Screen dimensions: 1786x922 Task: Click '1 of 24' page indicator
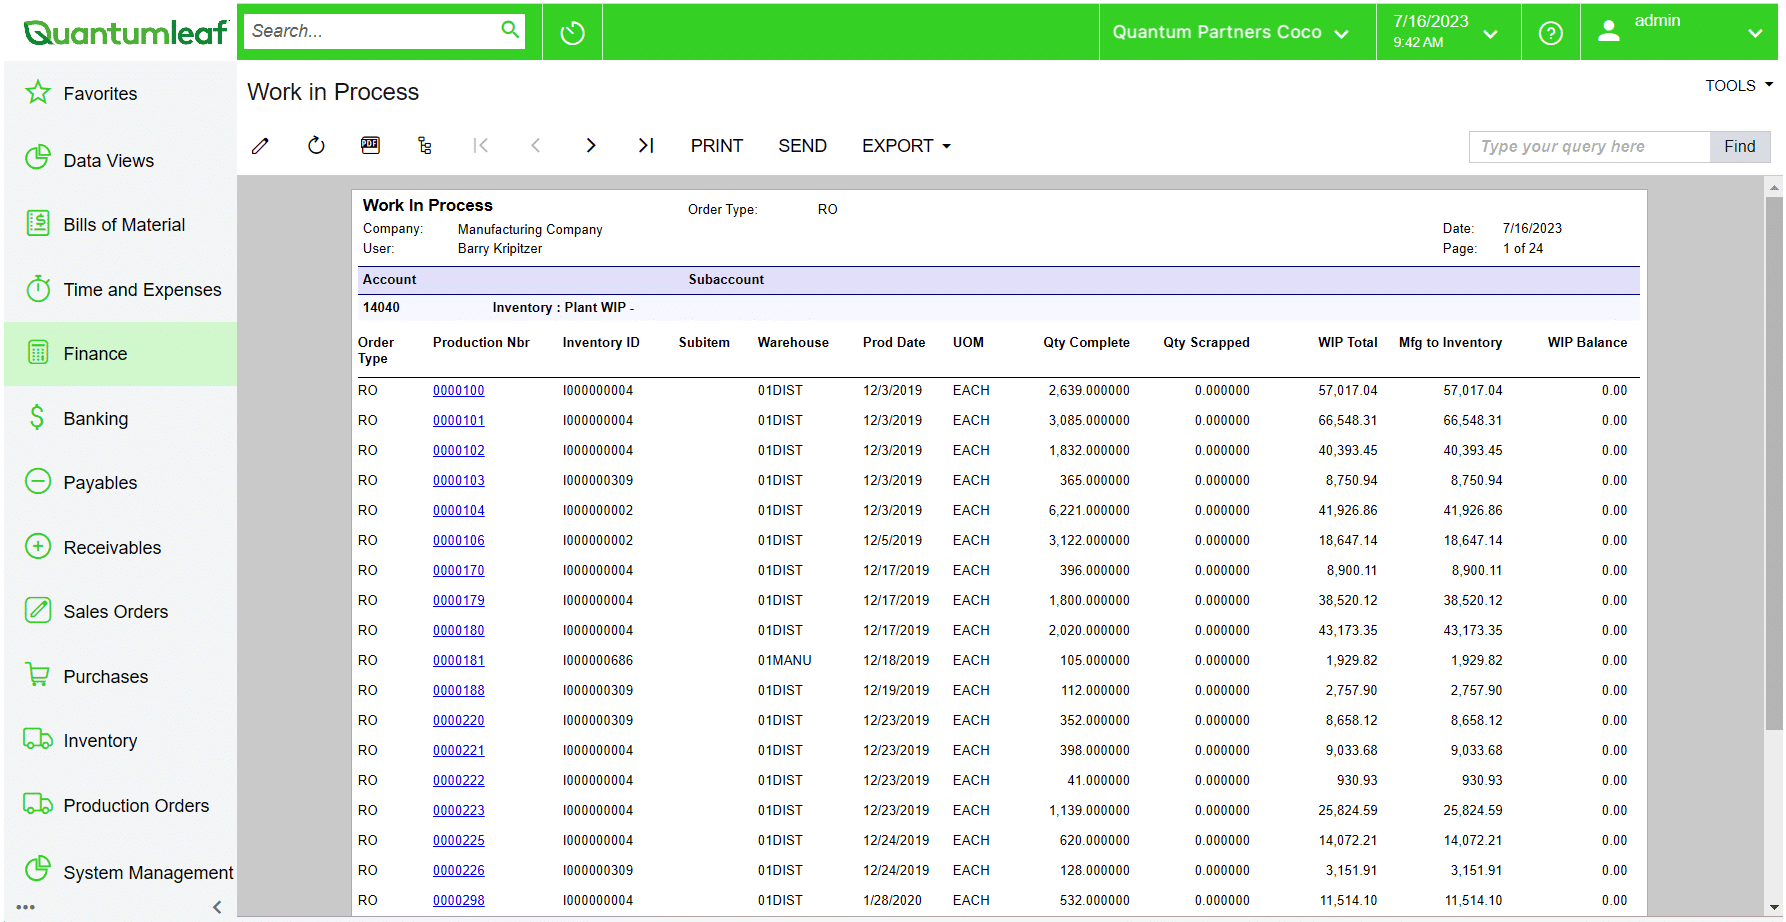(1522, 248)
